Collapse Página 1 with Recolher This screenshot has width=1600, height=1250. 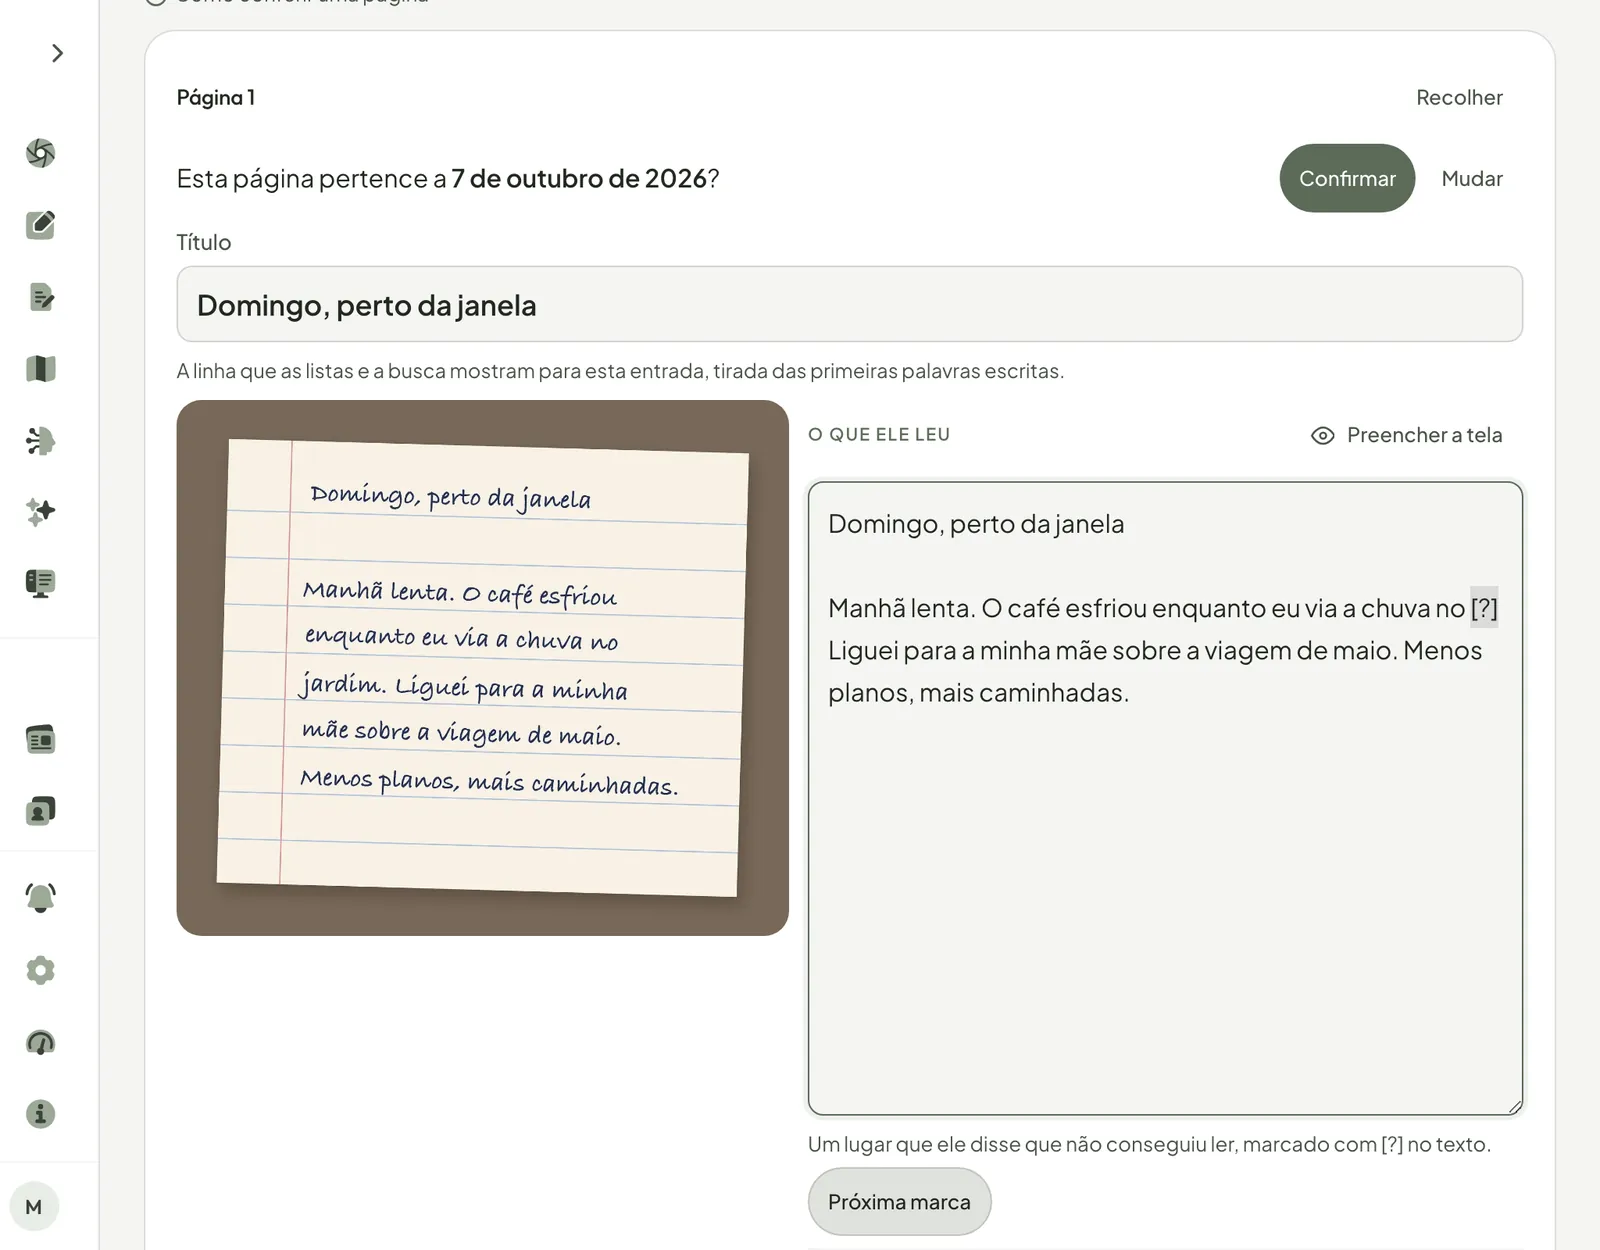(1459, 98)
